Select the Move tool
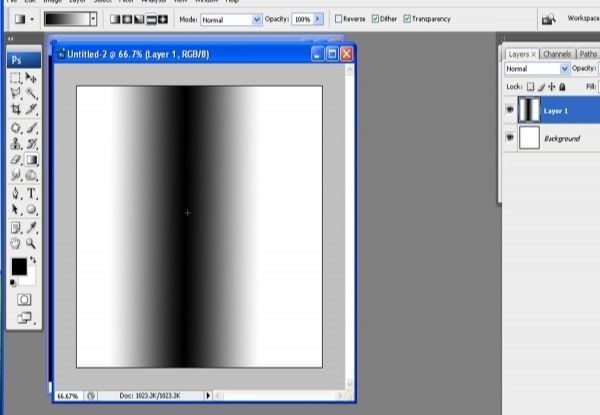 31,78
